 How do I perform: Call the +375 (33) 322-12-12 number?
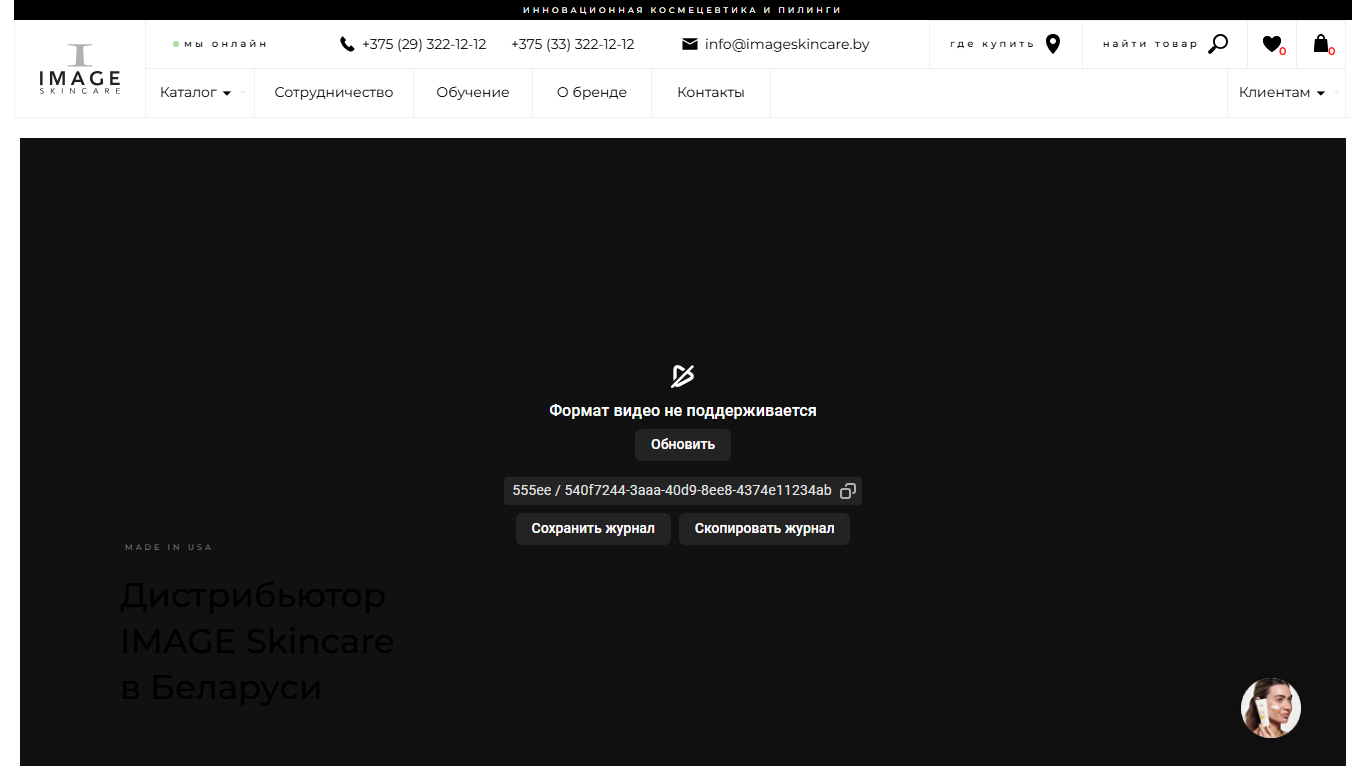(573, 44)
